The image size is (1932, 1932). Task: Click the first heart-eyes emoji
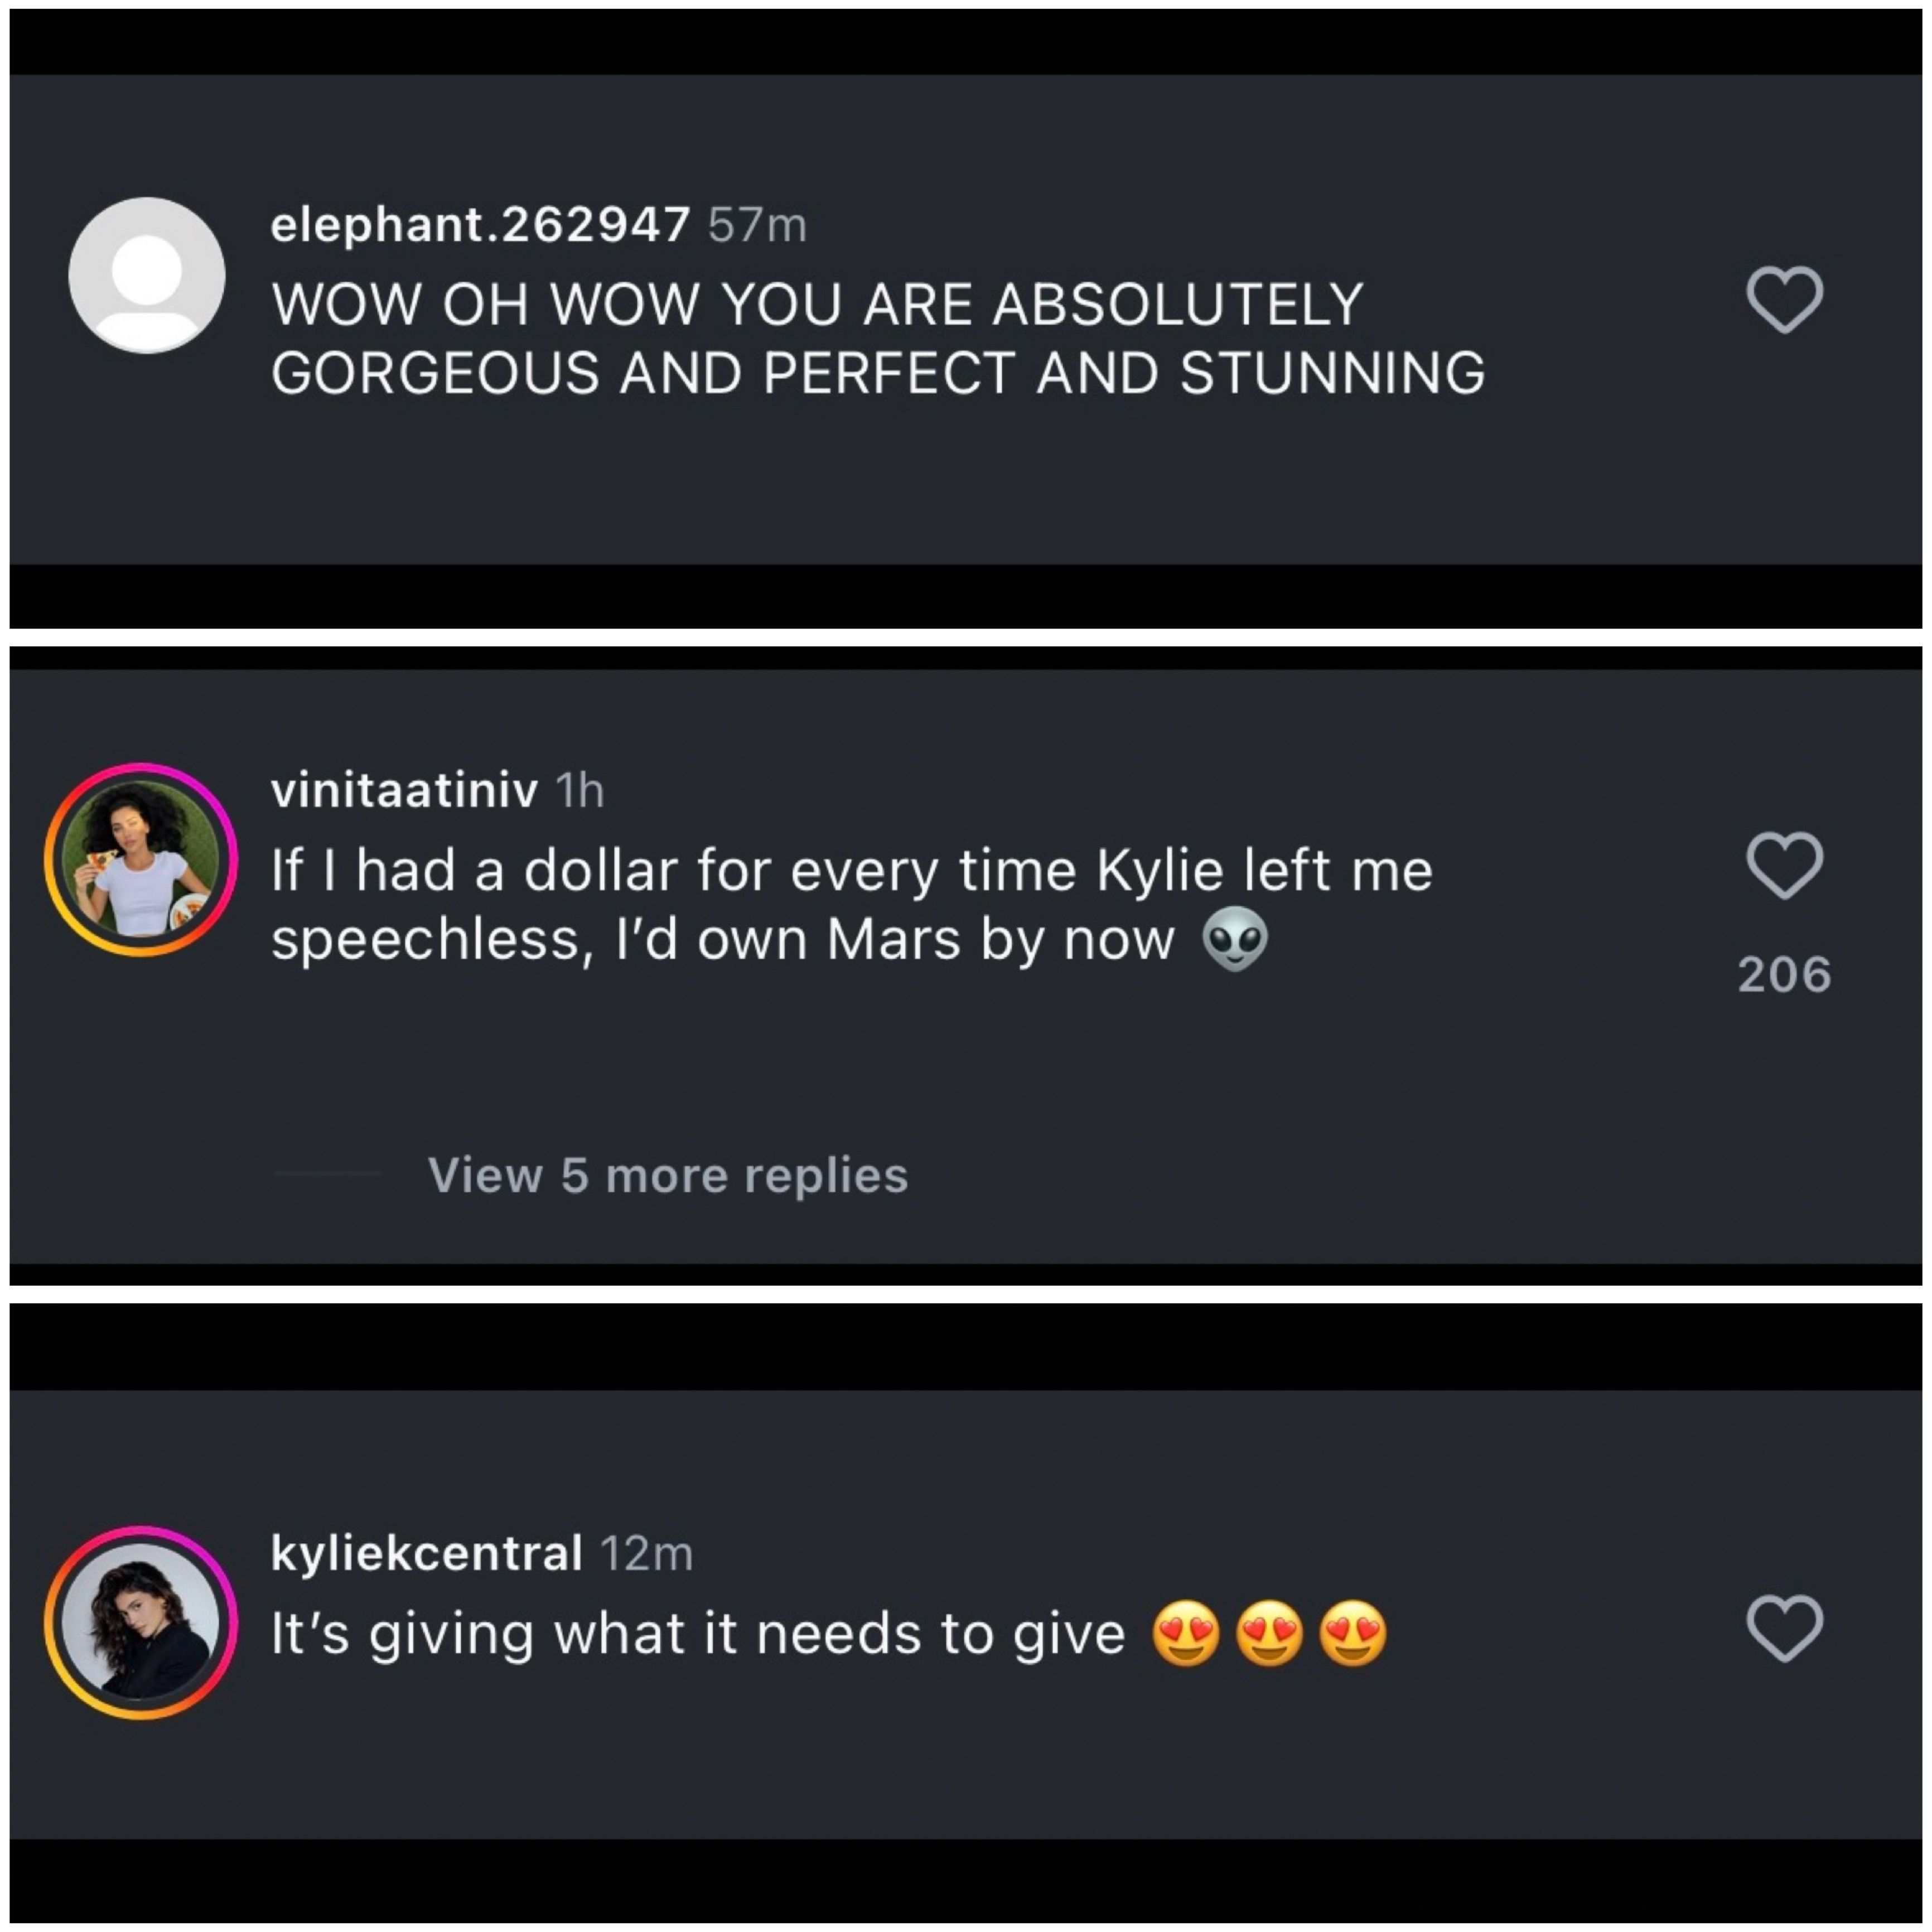coord(1186,1633)
